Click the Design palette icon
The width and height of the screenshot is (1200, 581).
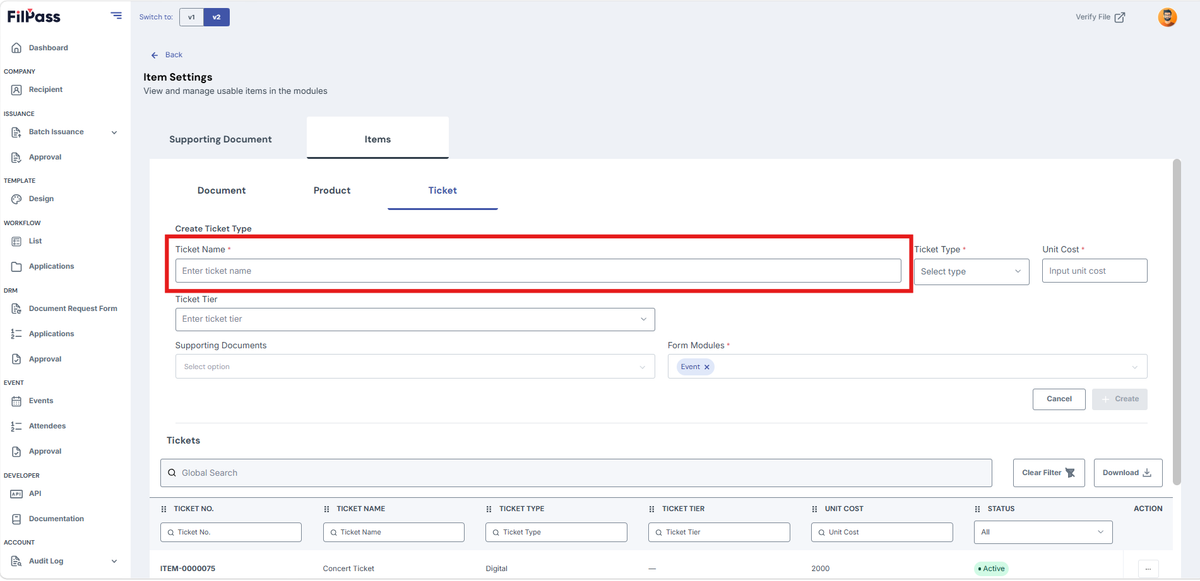click(x=16, y=199)
